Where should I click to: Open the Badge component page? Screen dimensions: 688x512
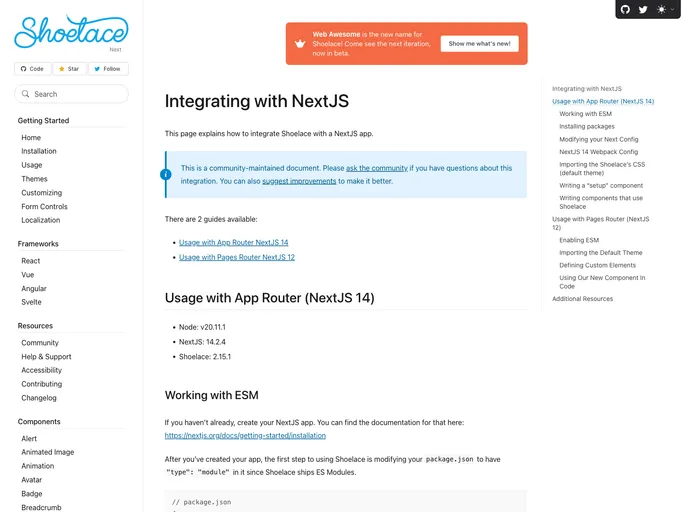[x=32, y=494]
